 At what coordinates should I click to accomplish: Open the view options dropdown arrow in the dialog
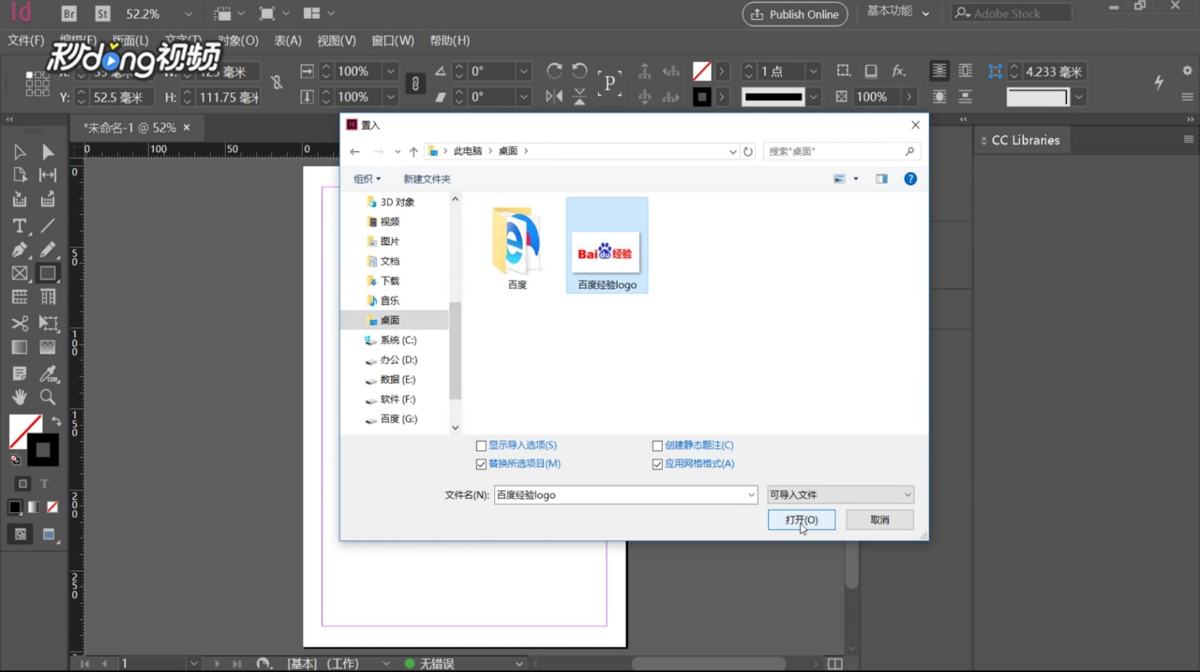pyautogui.click(x=856, y=179)
